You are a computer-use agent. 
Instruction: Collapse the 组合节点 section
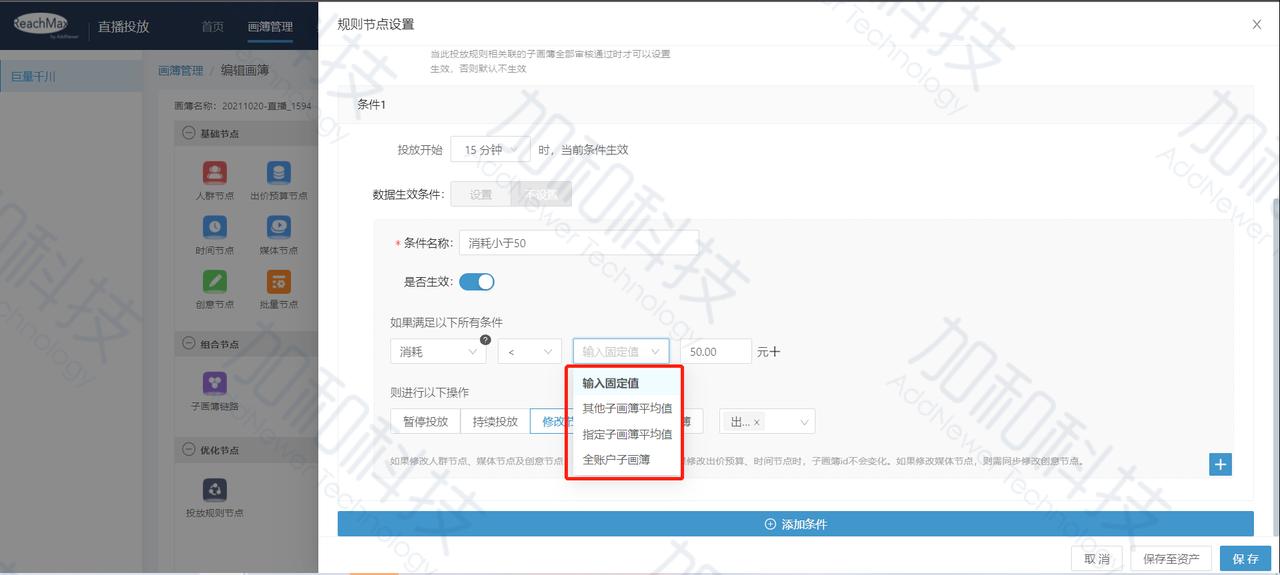coord(188,344)
